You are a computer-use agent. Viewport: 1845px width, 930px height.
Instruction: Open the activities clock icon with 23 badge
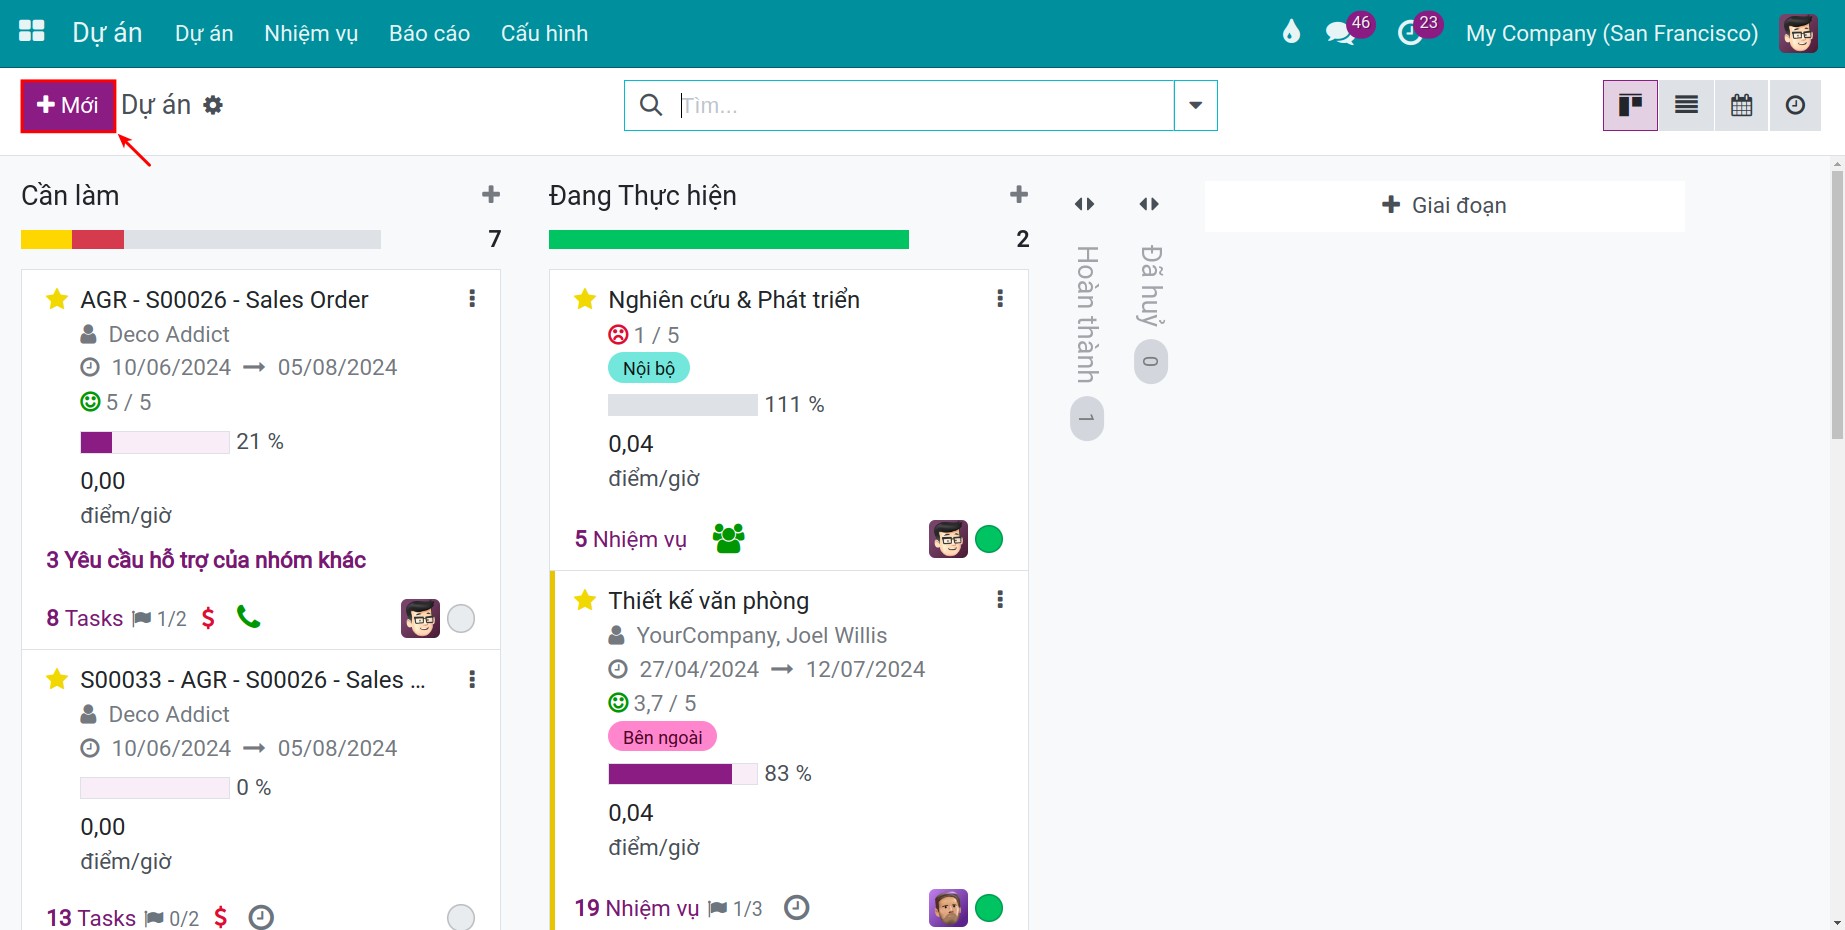click(x=1410, y=33)
